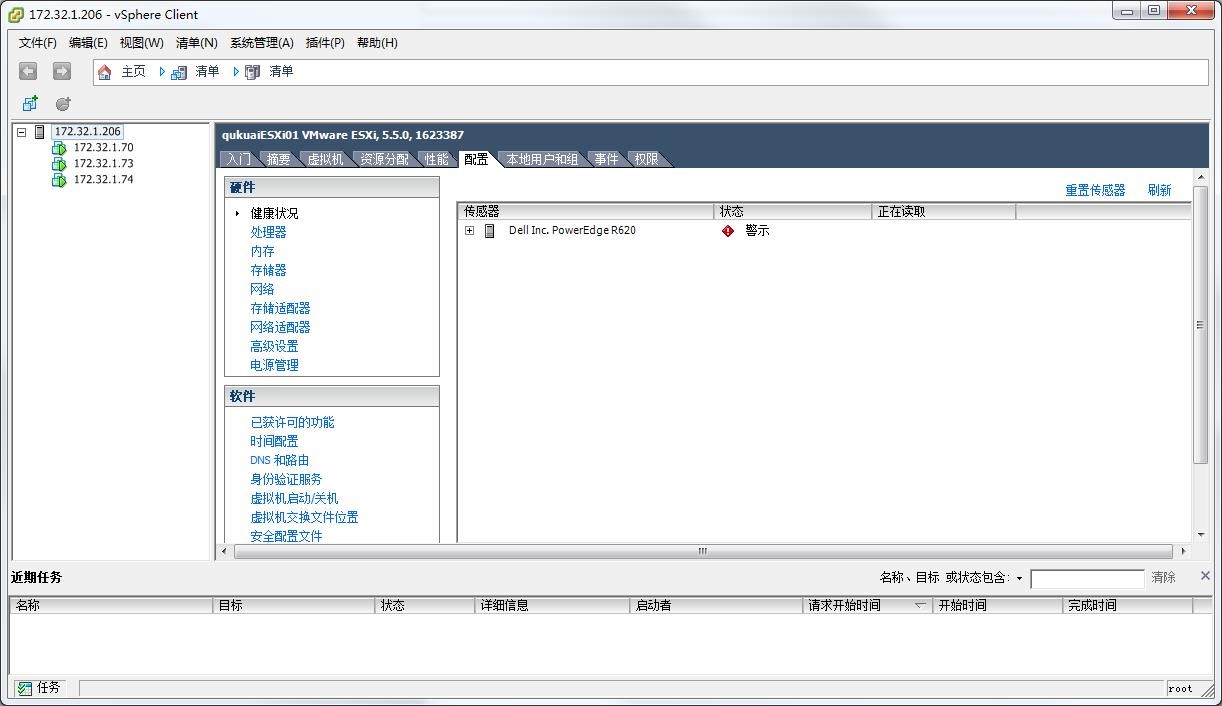The width and height of the screenshot is (1222, 706).
Task: Open the 安全配置文件 link
Action: [x=286, y=536]
